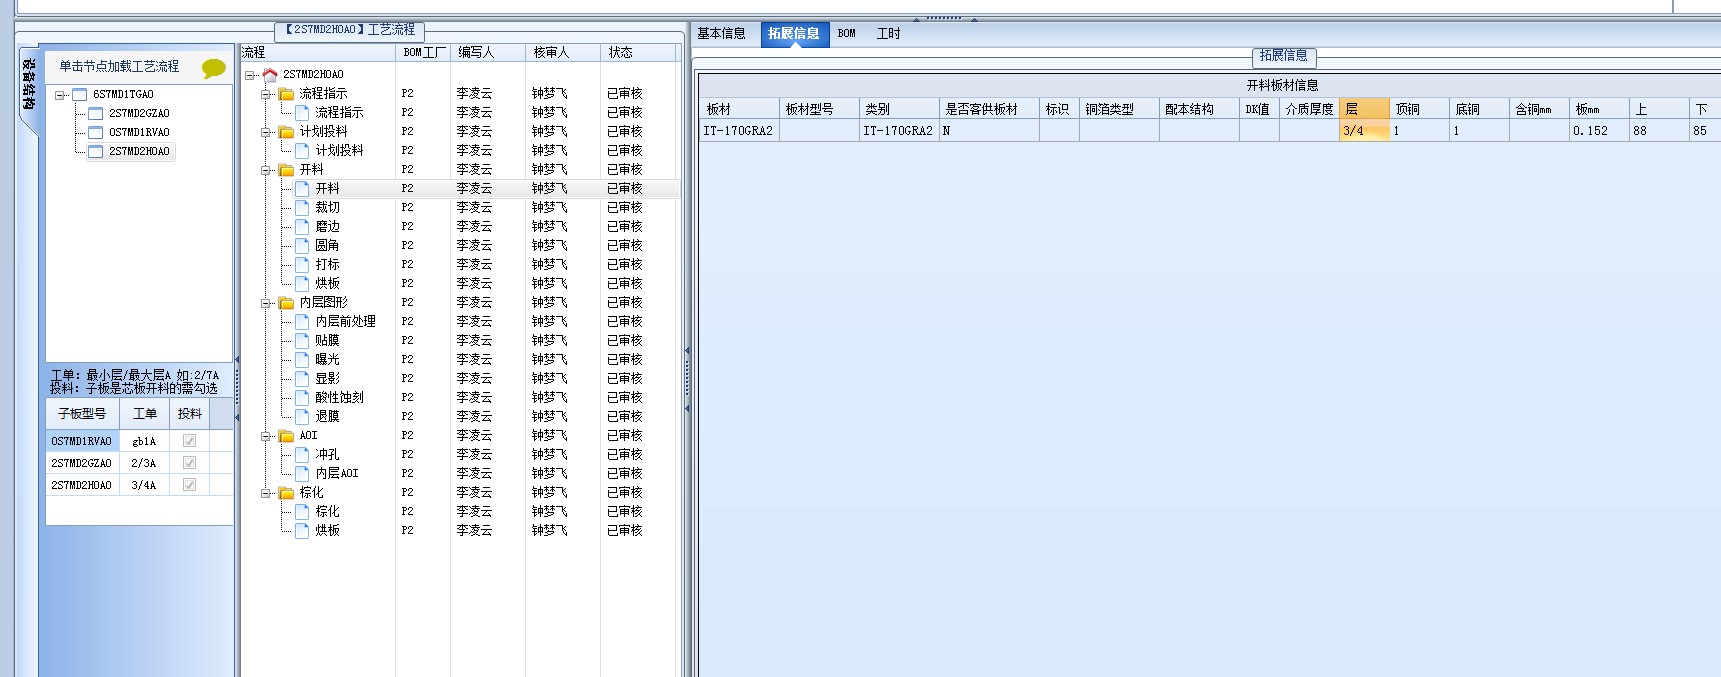Collapse the 棕化 folder node

pos(267,493)
